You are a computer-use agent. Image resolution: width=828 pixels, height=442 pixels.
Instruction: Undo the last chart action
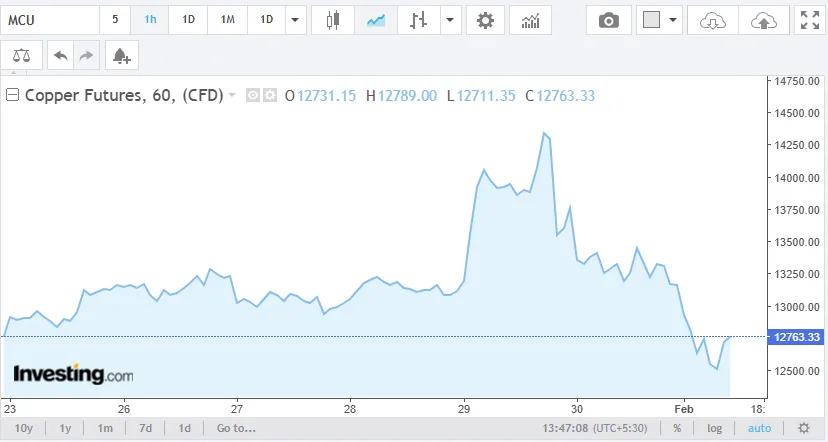[x=61, y=55]
